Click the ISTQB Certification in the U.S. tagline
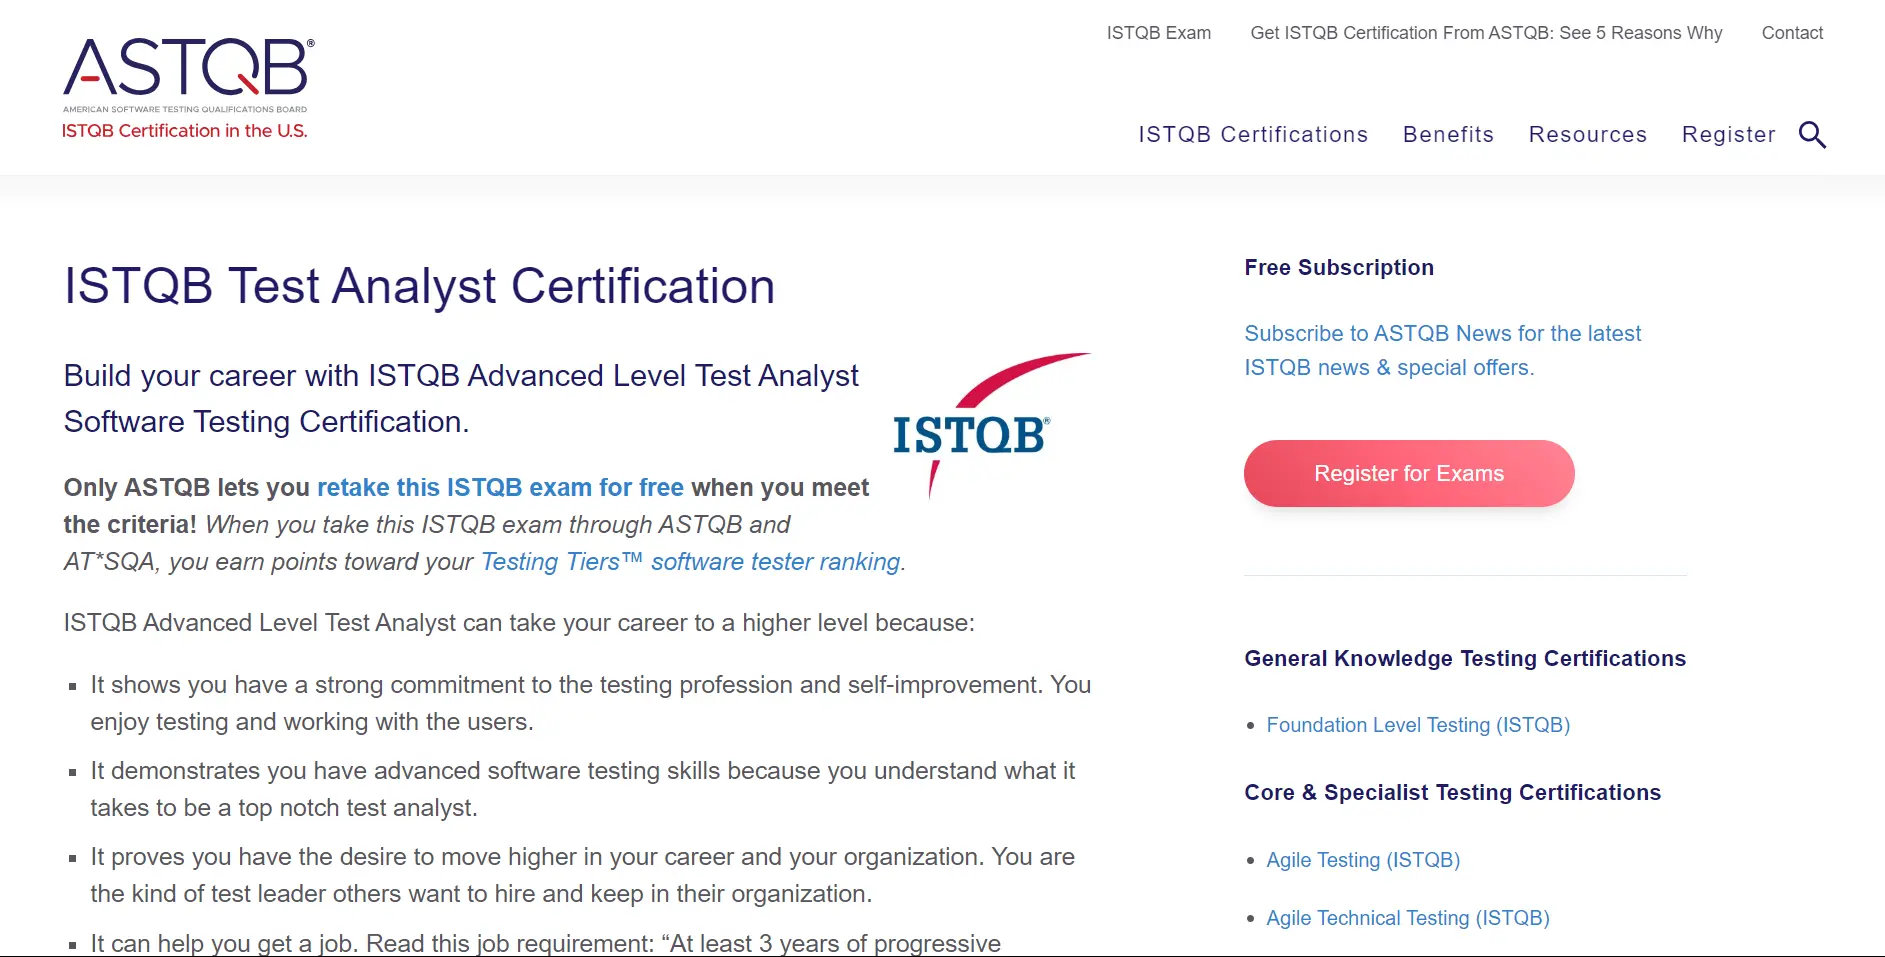This screenshot has width=1885, height=957. tap(185, 131)
